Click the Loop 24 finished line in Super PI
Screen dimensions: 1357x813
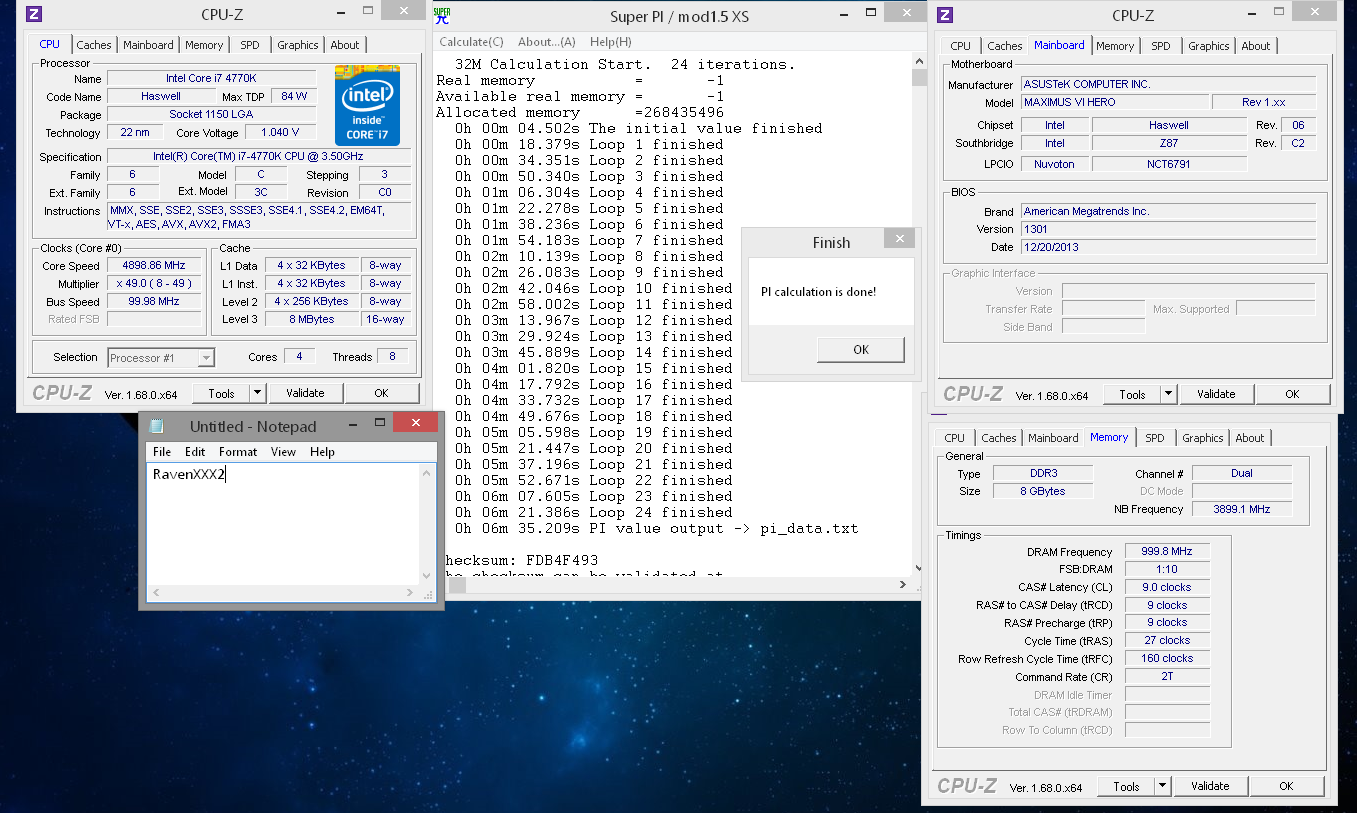(594, 512)
